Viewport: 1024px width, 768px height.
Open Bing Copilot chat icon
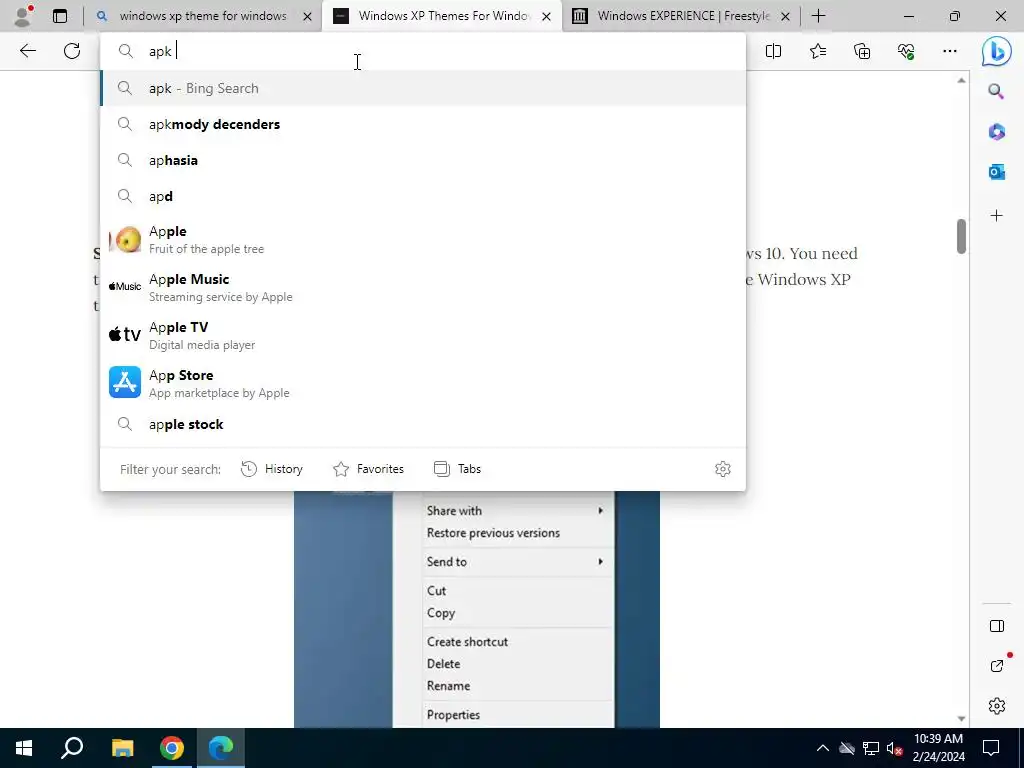tap(996, 52)
